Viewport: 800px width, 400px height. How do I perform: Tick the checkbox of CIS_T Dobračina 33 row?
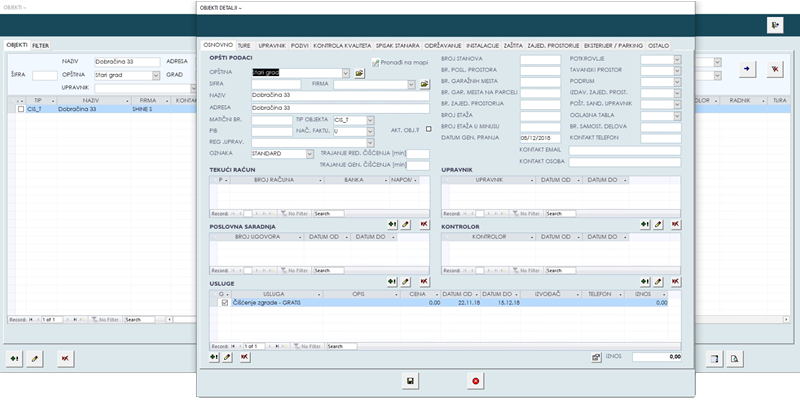tap(21, 110)
